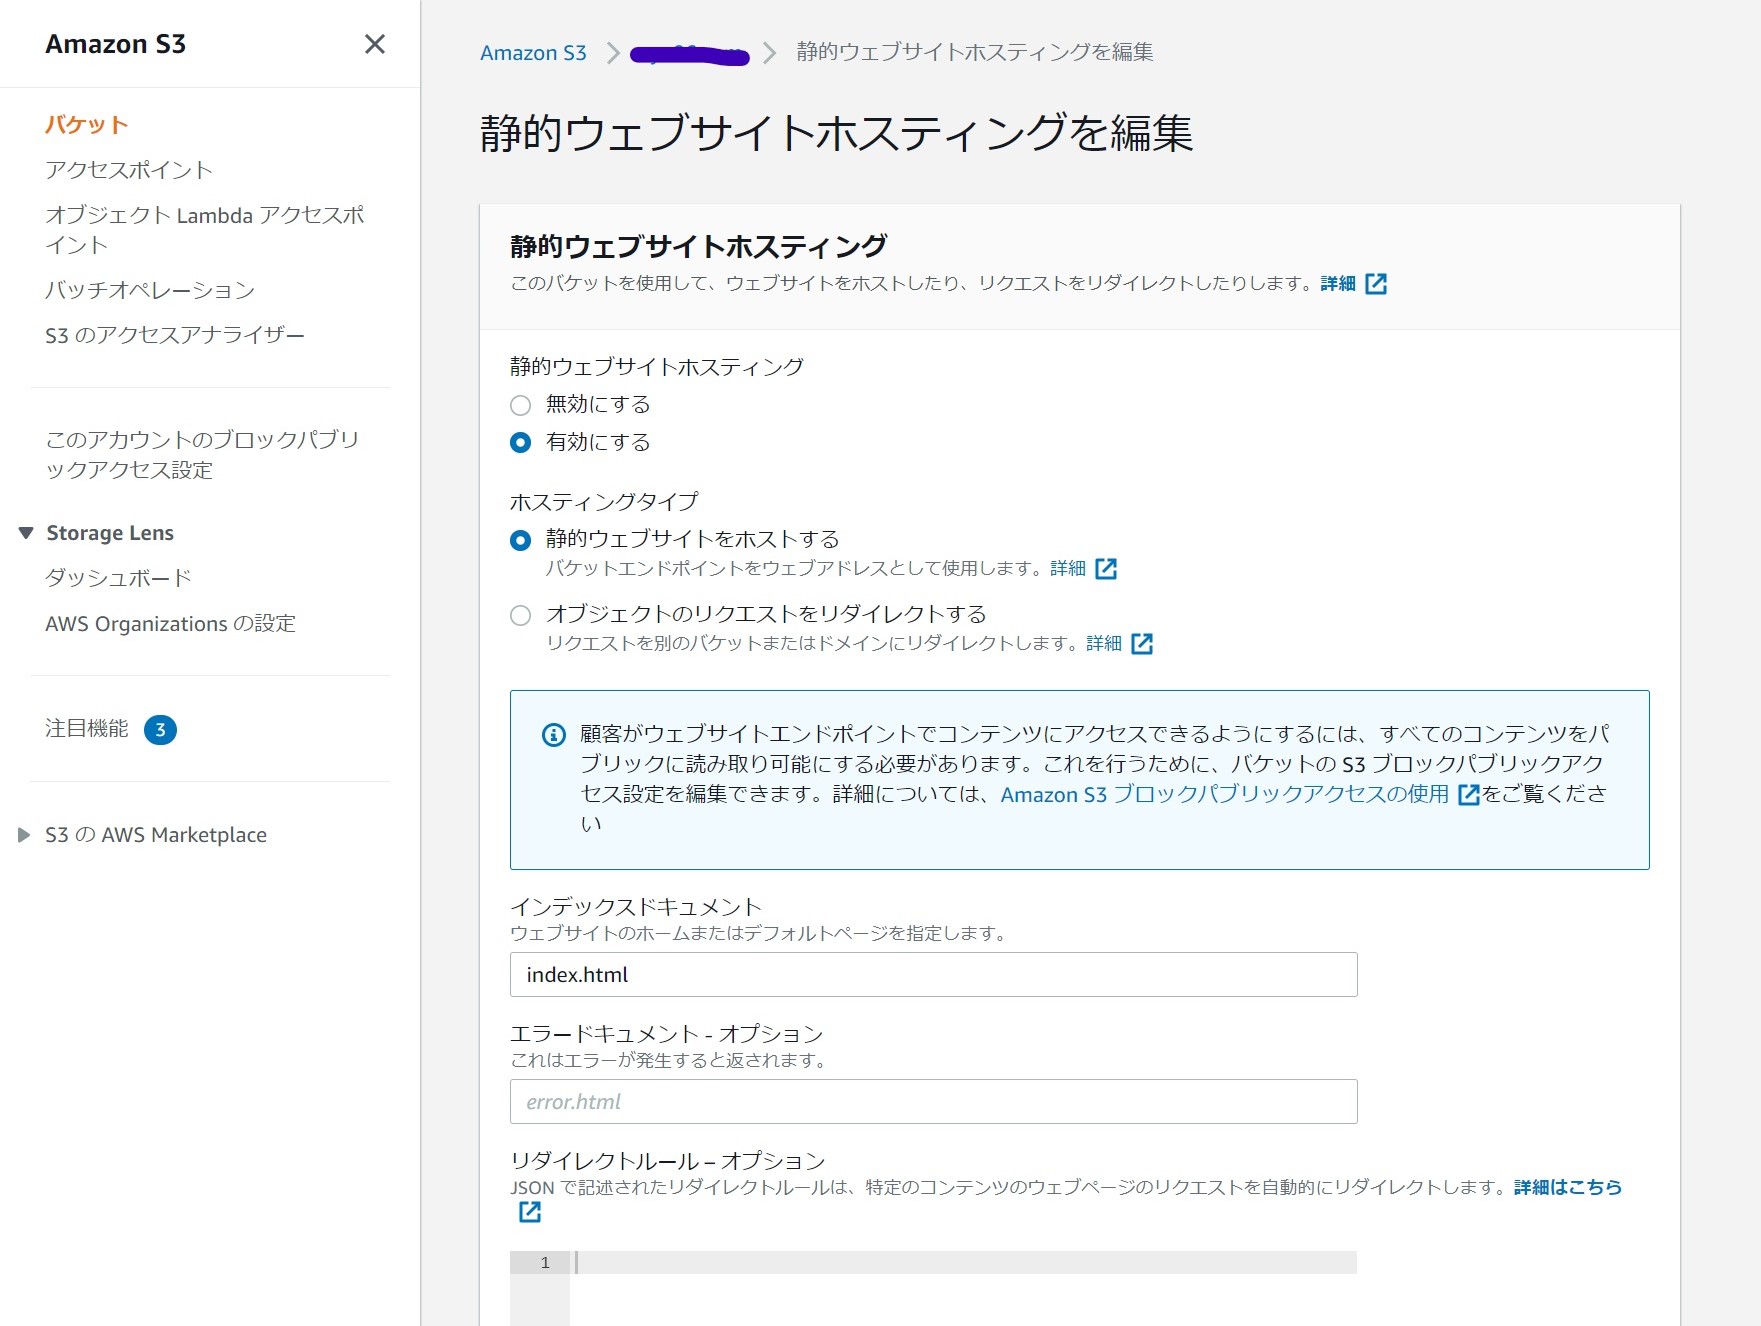Expand S3 の AWS Marketplace section
Screen dimensions: 1761x1326
tap(24, 835)
